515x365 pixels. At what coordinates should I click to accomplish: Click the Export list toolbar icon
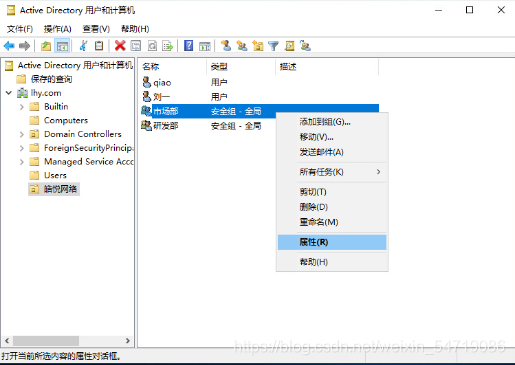click(x=167, y=46)
